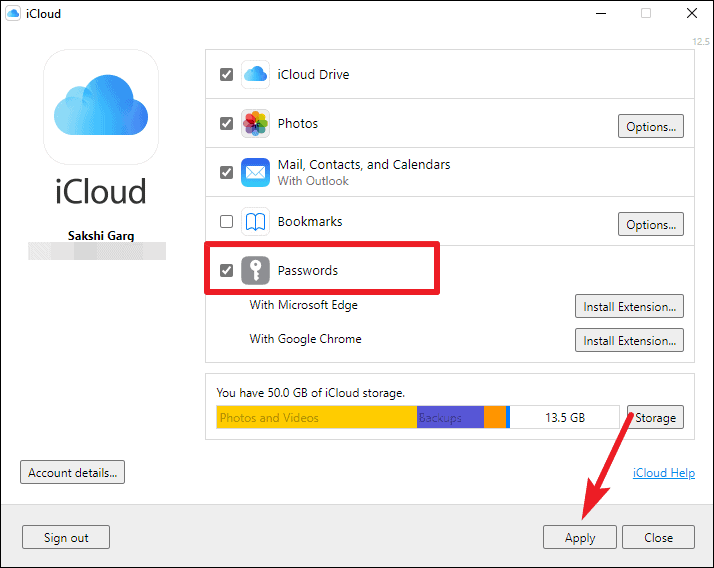Click the Sign out button
Image resolution: width=714 pixels, height=568 pixels.
(66, 537)
